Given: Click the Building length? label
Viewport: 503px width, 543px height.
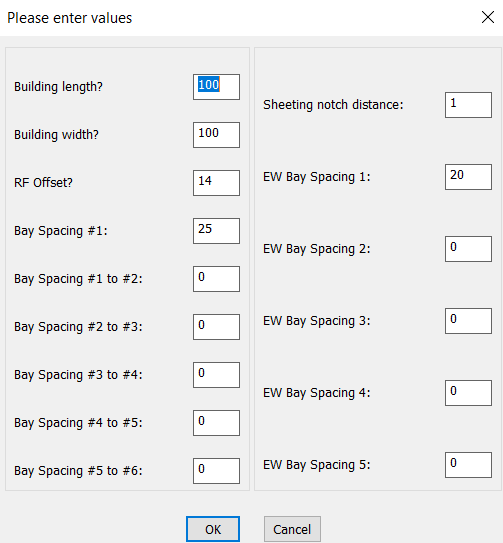Looking at the screenshot, I should pyautogui.click(x=58, y=87).
